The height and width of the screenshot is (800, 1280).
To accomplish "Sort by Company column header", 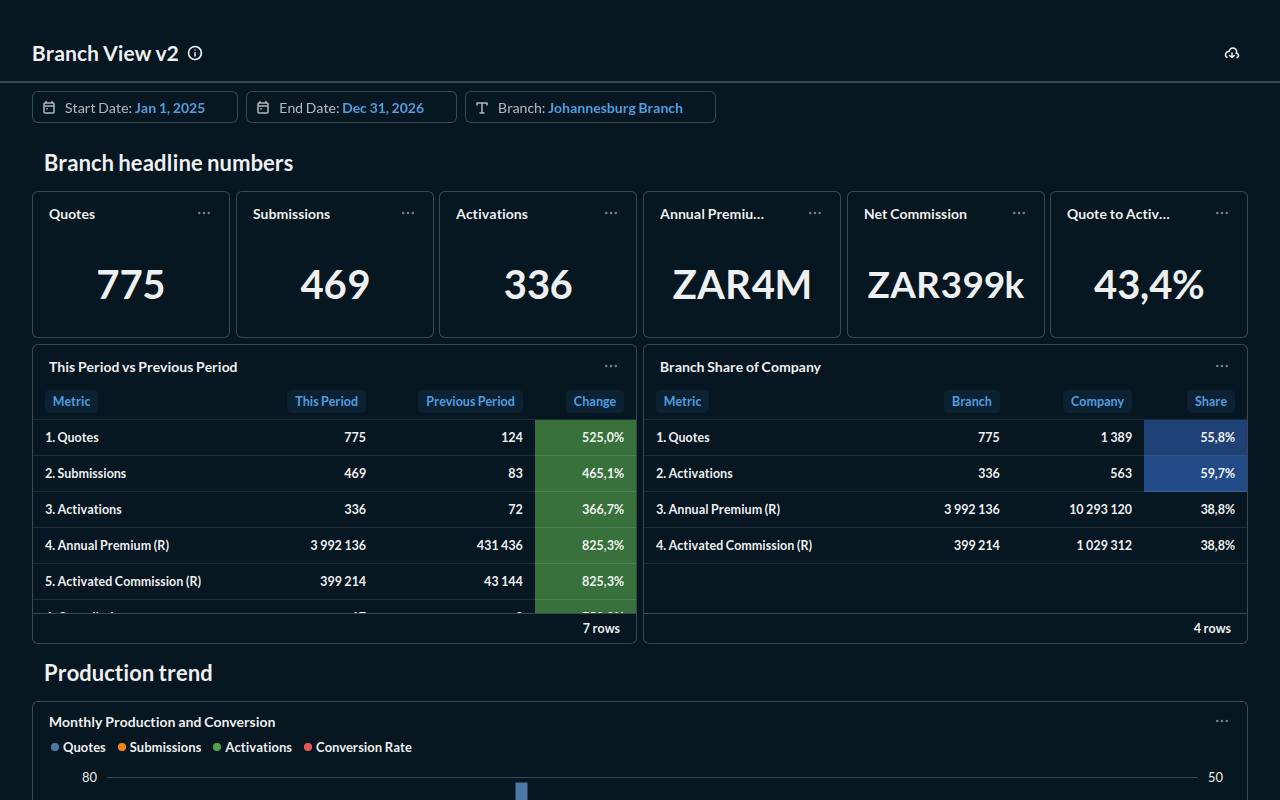I will [x=1097, y=401].
